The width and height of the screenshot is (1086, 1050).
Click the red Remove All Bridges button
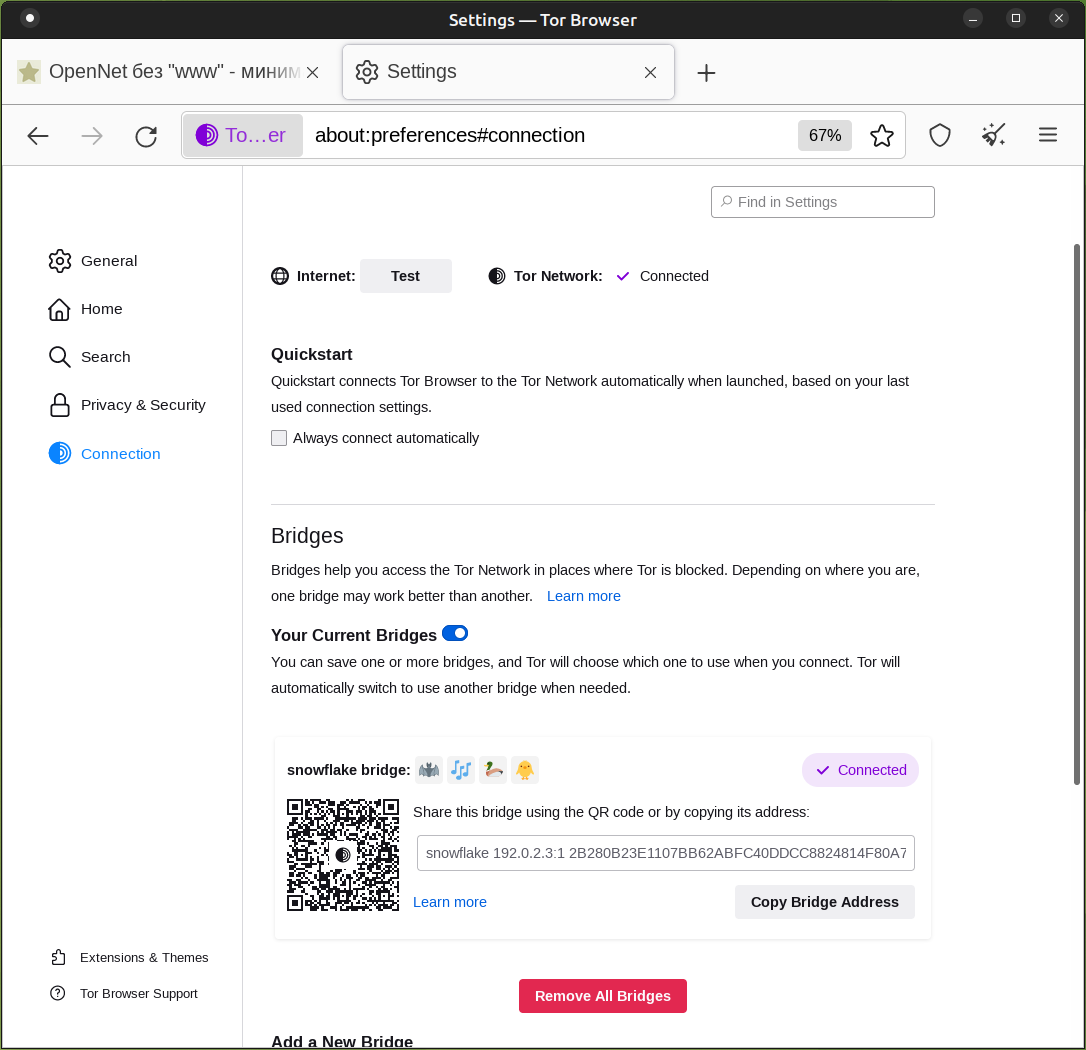click(x=602, y=996)
